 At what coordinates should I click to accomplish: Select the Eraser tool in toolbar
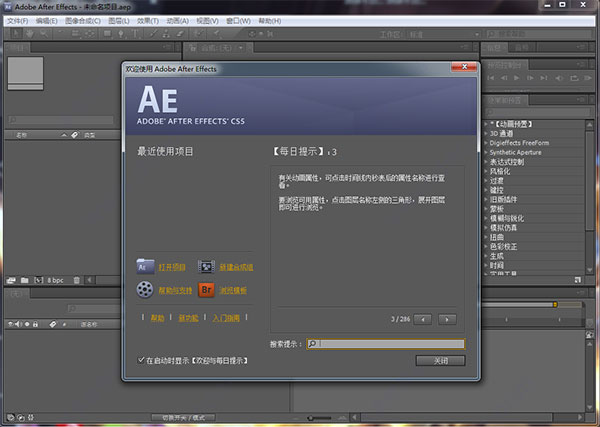(x=180, y=34)
